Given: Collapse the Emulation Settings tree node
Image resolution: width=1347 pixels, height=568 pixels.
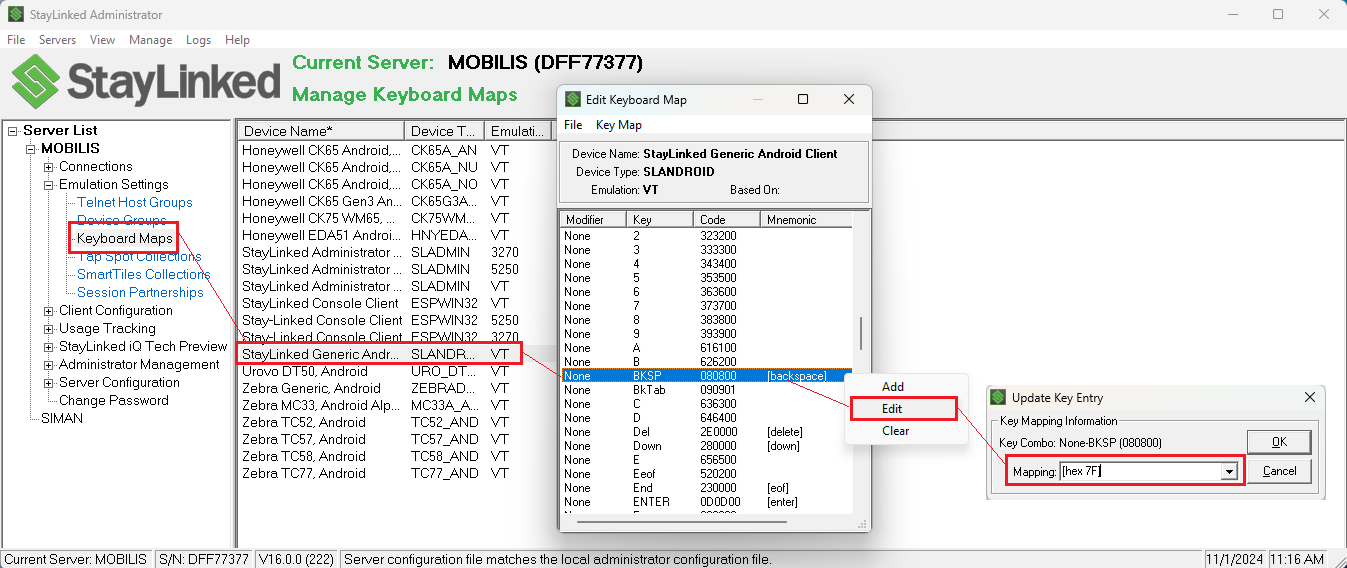Looking at the screenshot, I should [x=49, y=185].
